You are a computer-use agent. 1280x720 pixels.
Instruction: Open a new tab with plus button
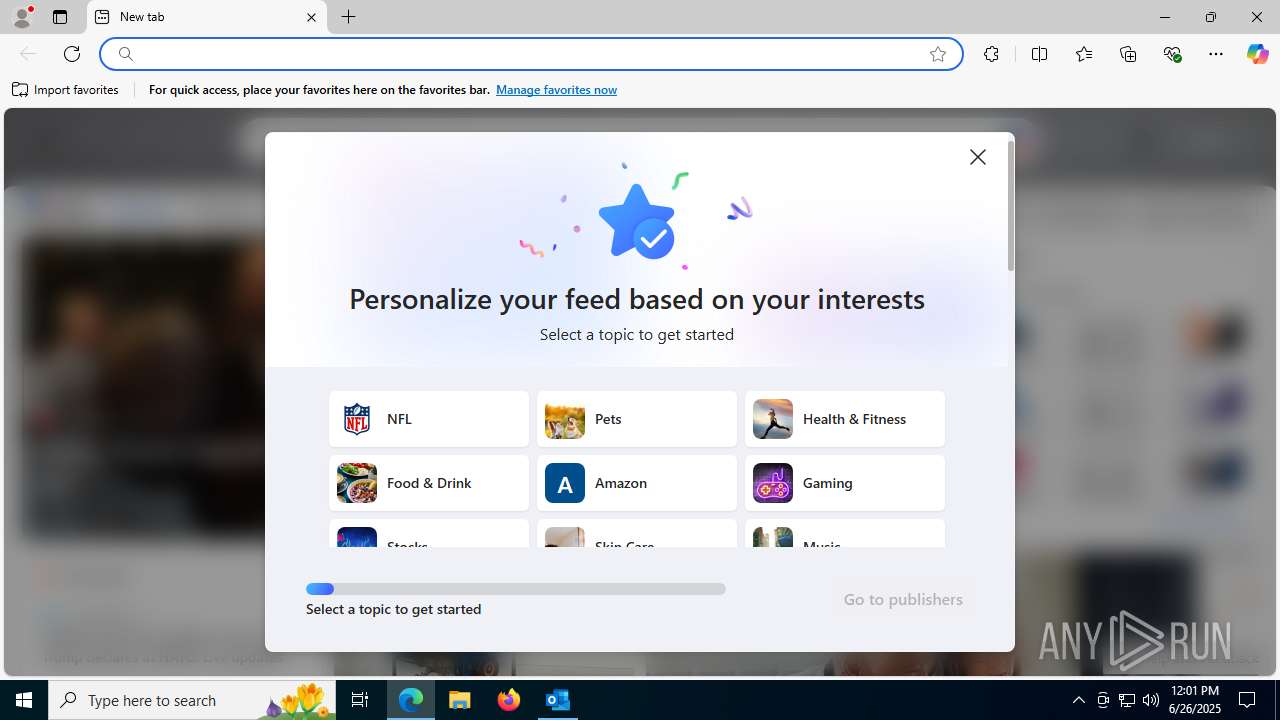click(x=348, y=17)
